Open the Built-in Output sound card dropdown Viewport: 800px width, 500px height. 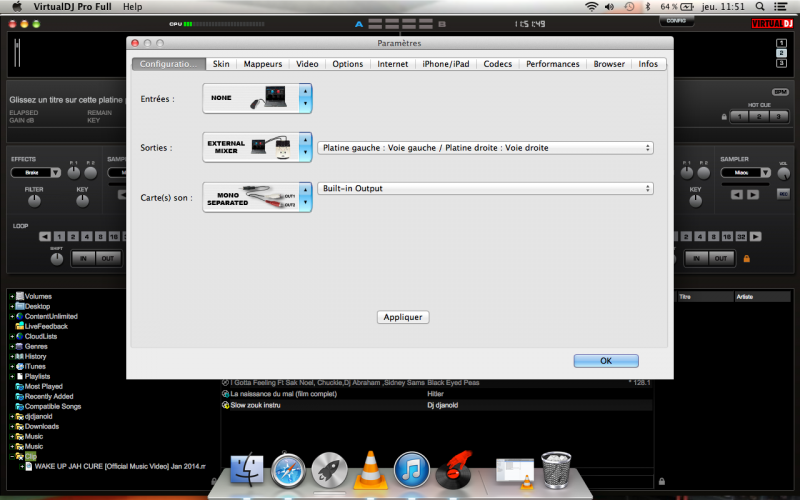485,188
